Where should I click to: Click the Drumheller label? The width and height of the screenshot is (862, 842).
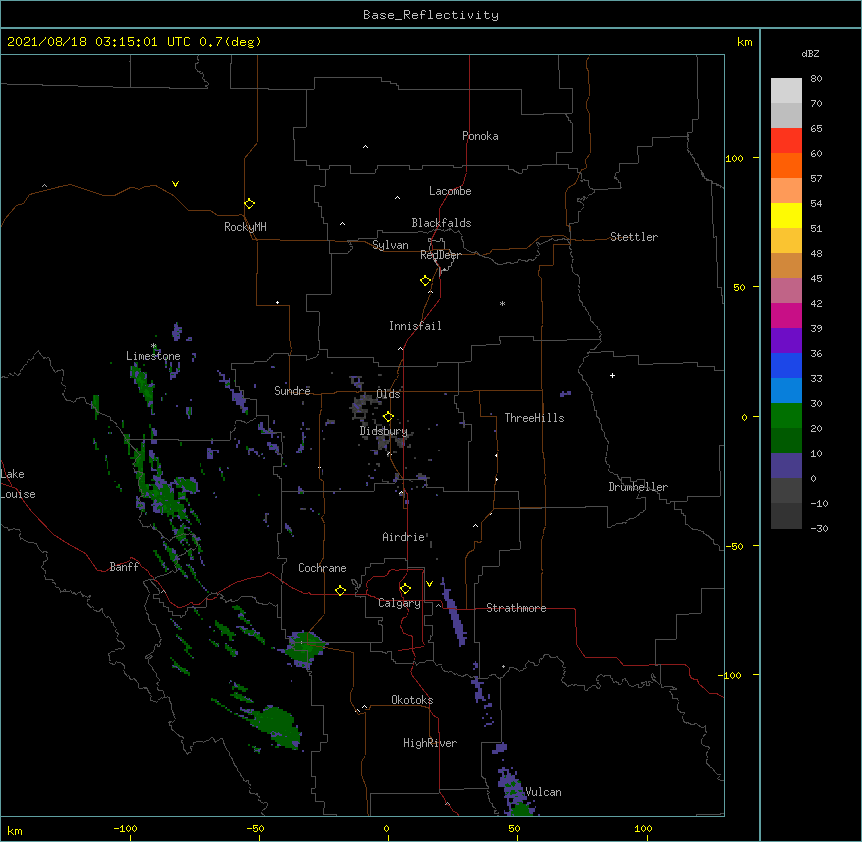[x=638, y=487]
